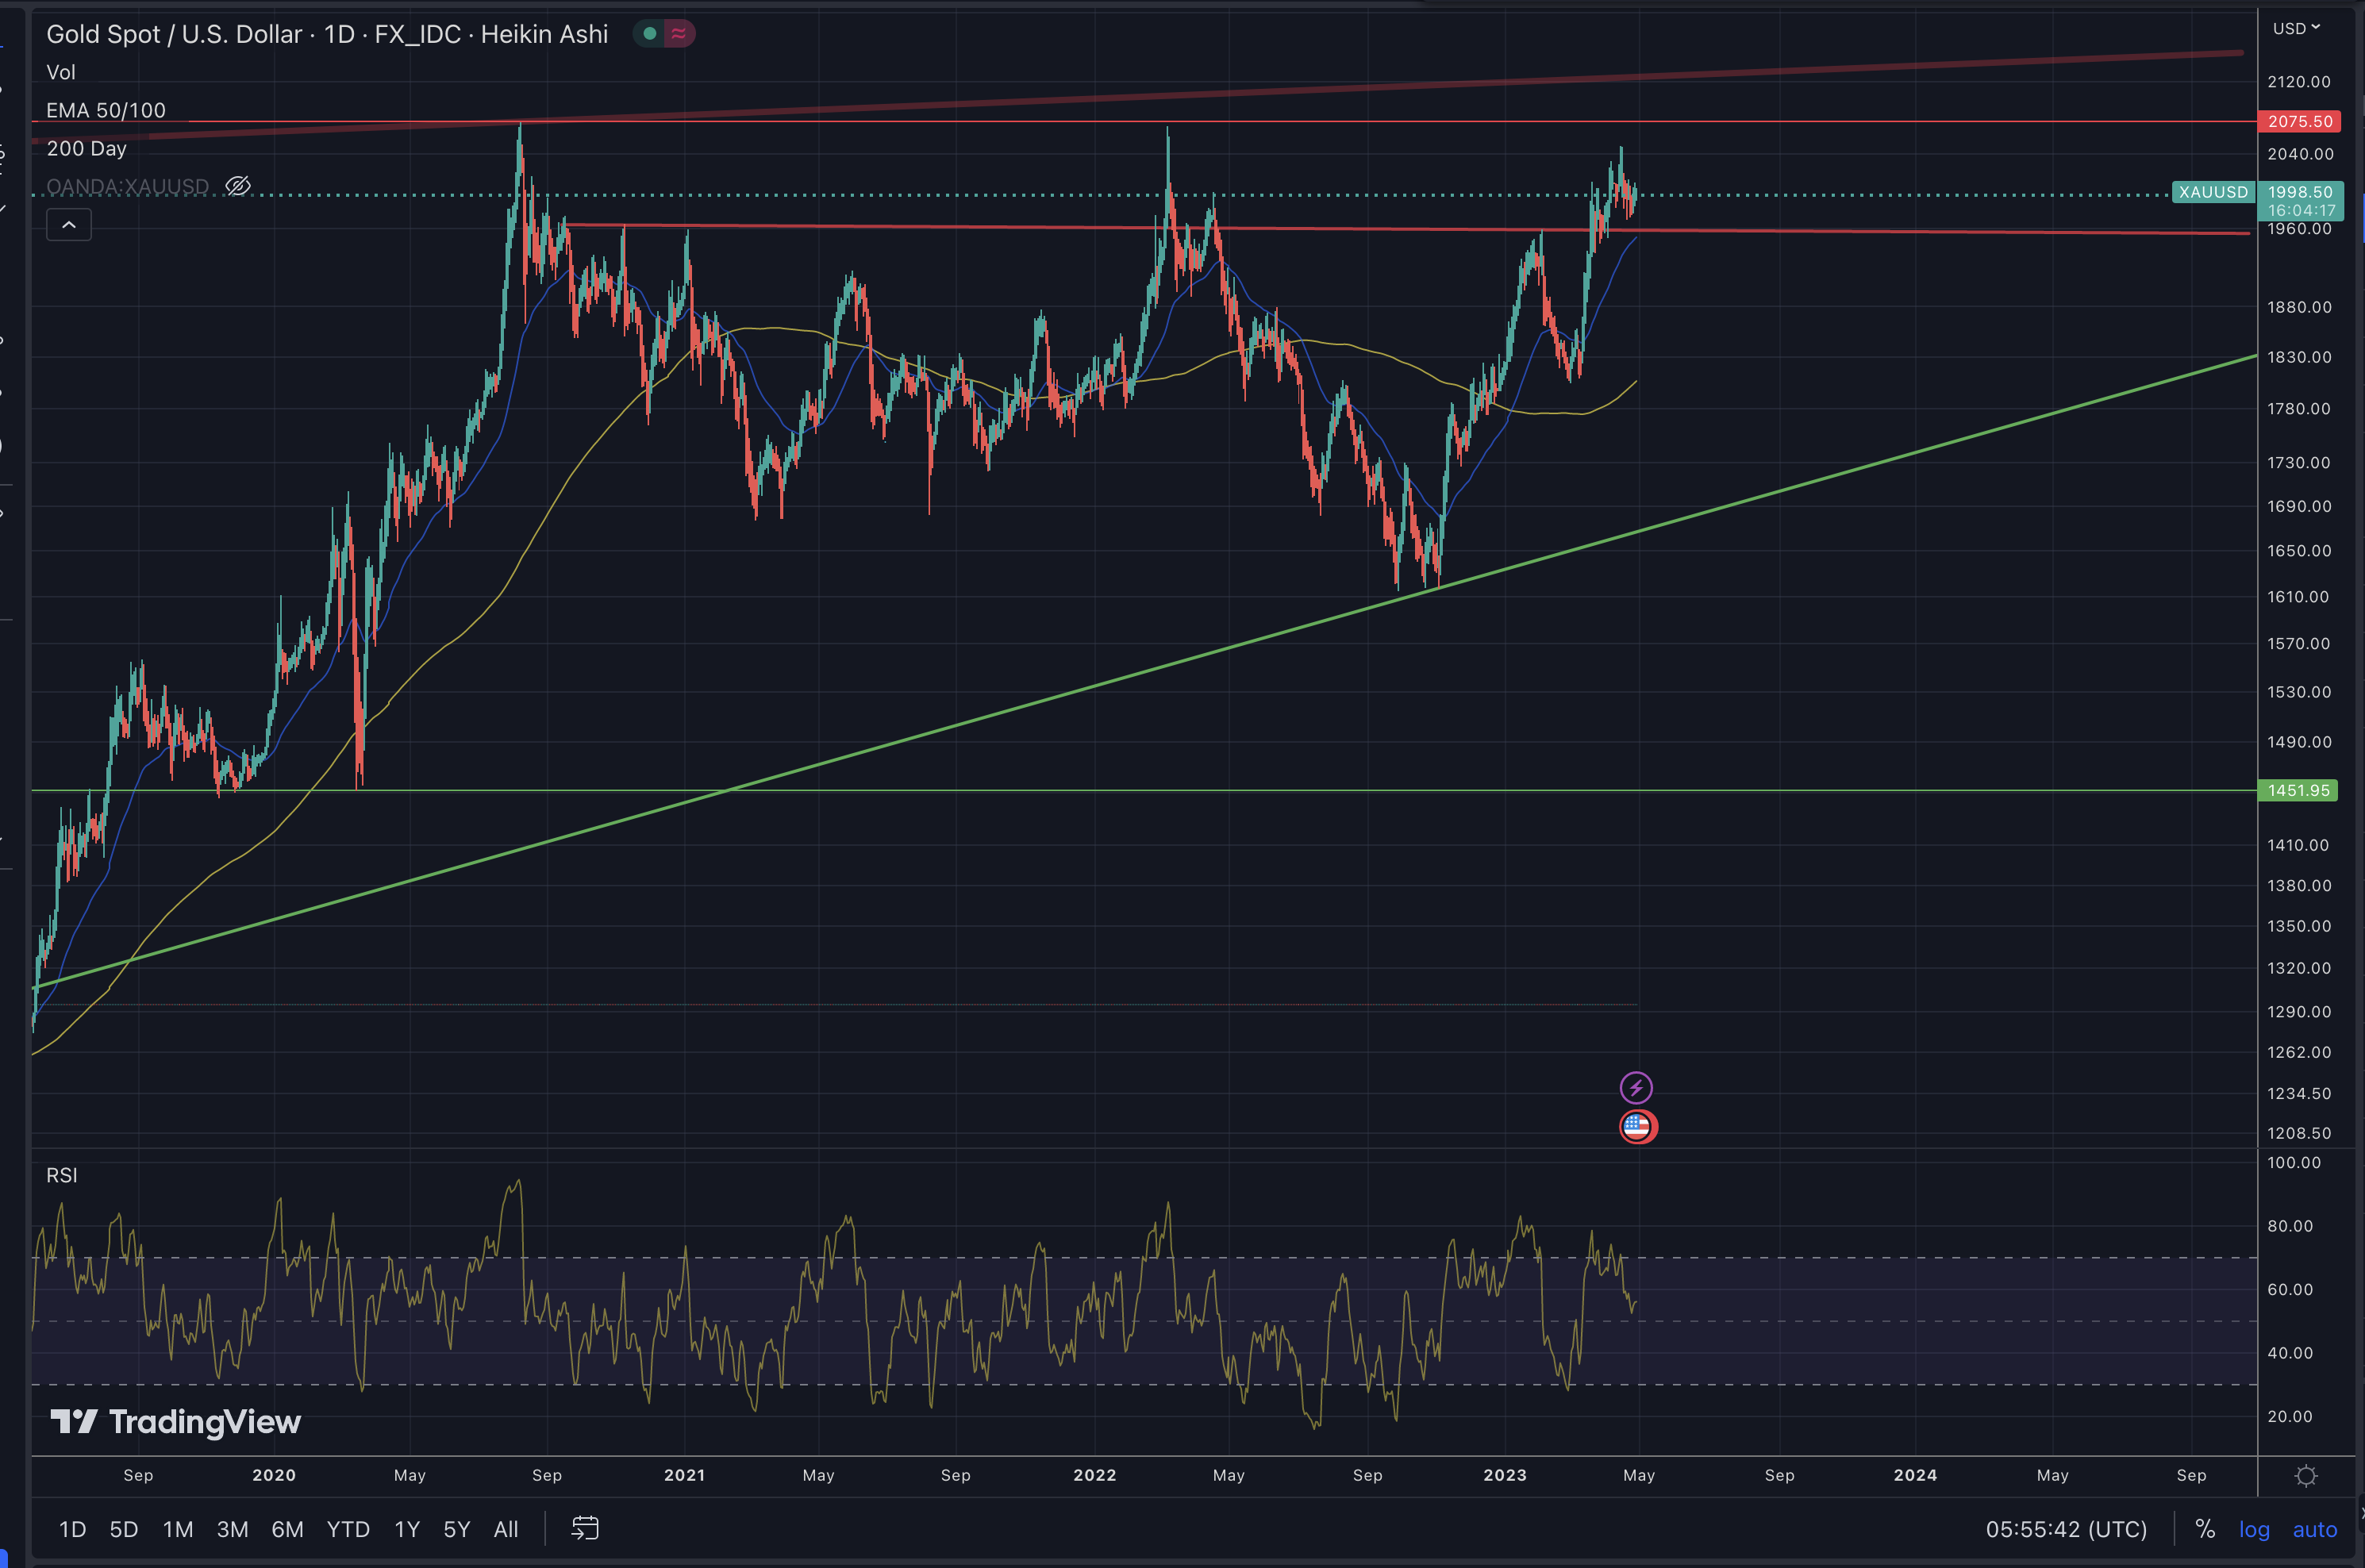Open chart scale settings gear icon
The image size is (2365, 1568).
click(x=2306, y=1476)
